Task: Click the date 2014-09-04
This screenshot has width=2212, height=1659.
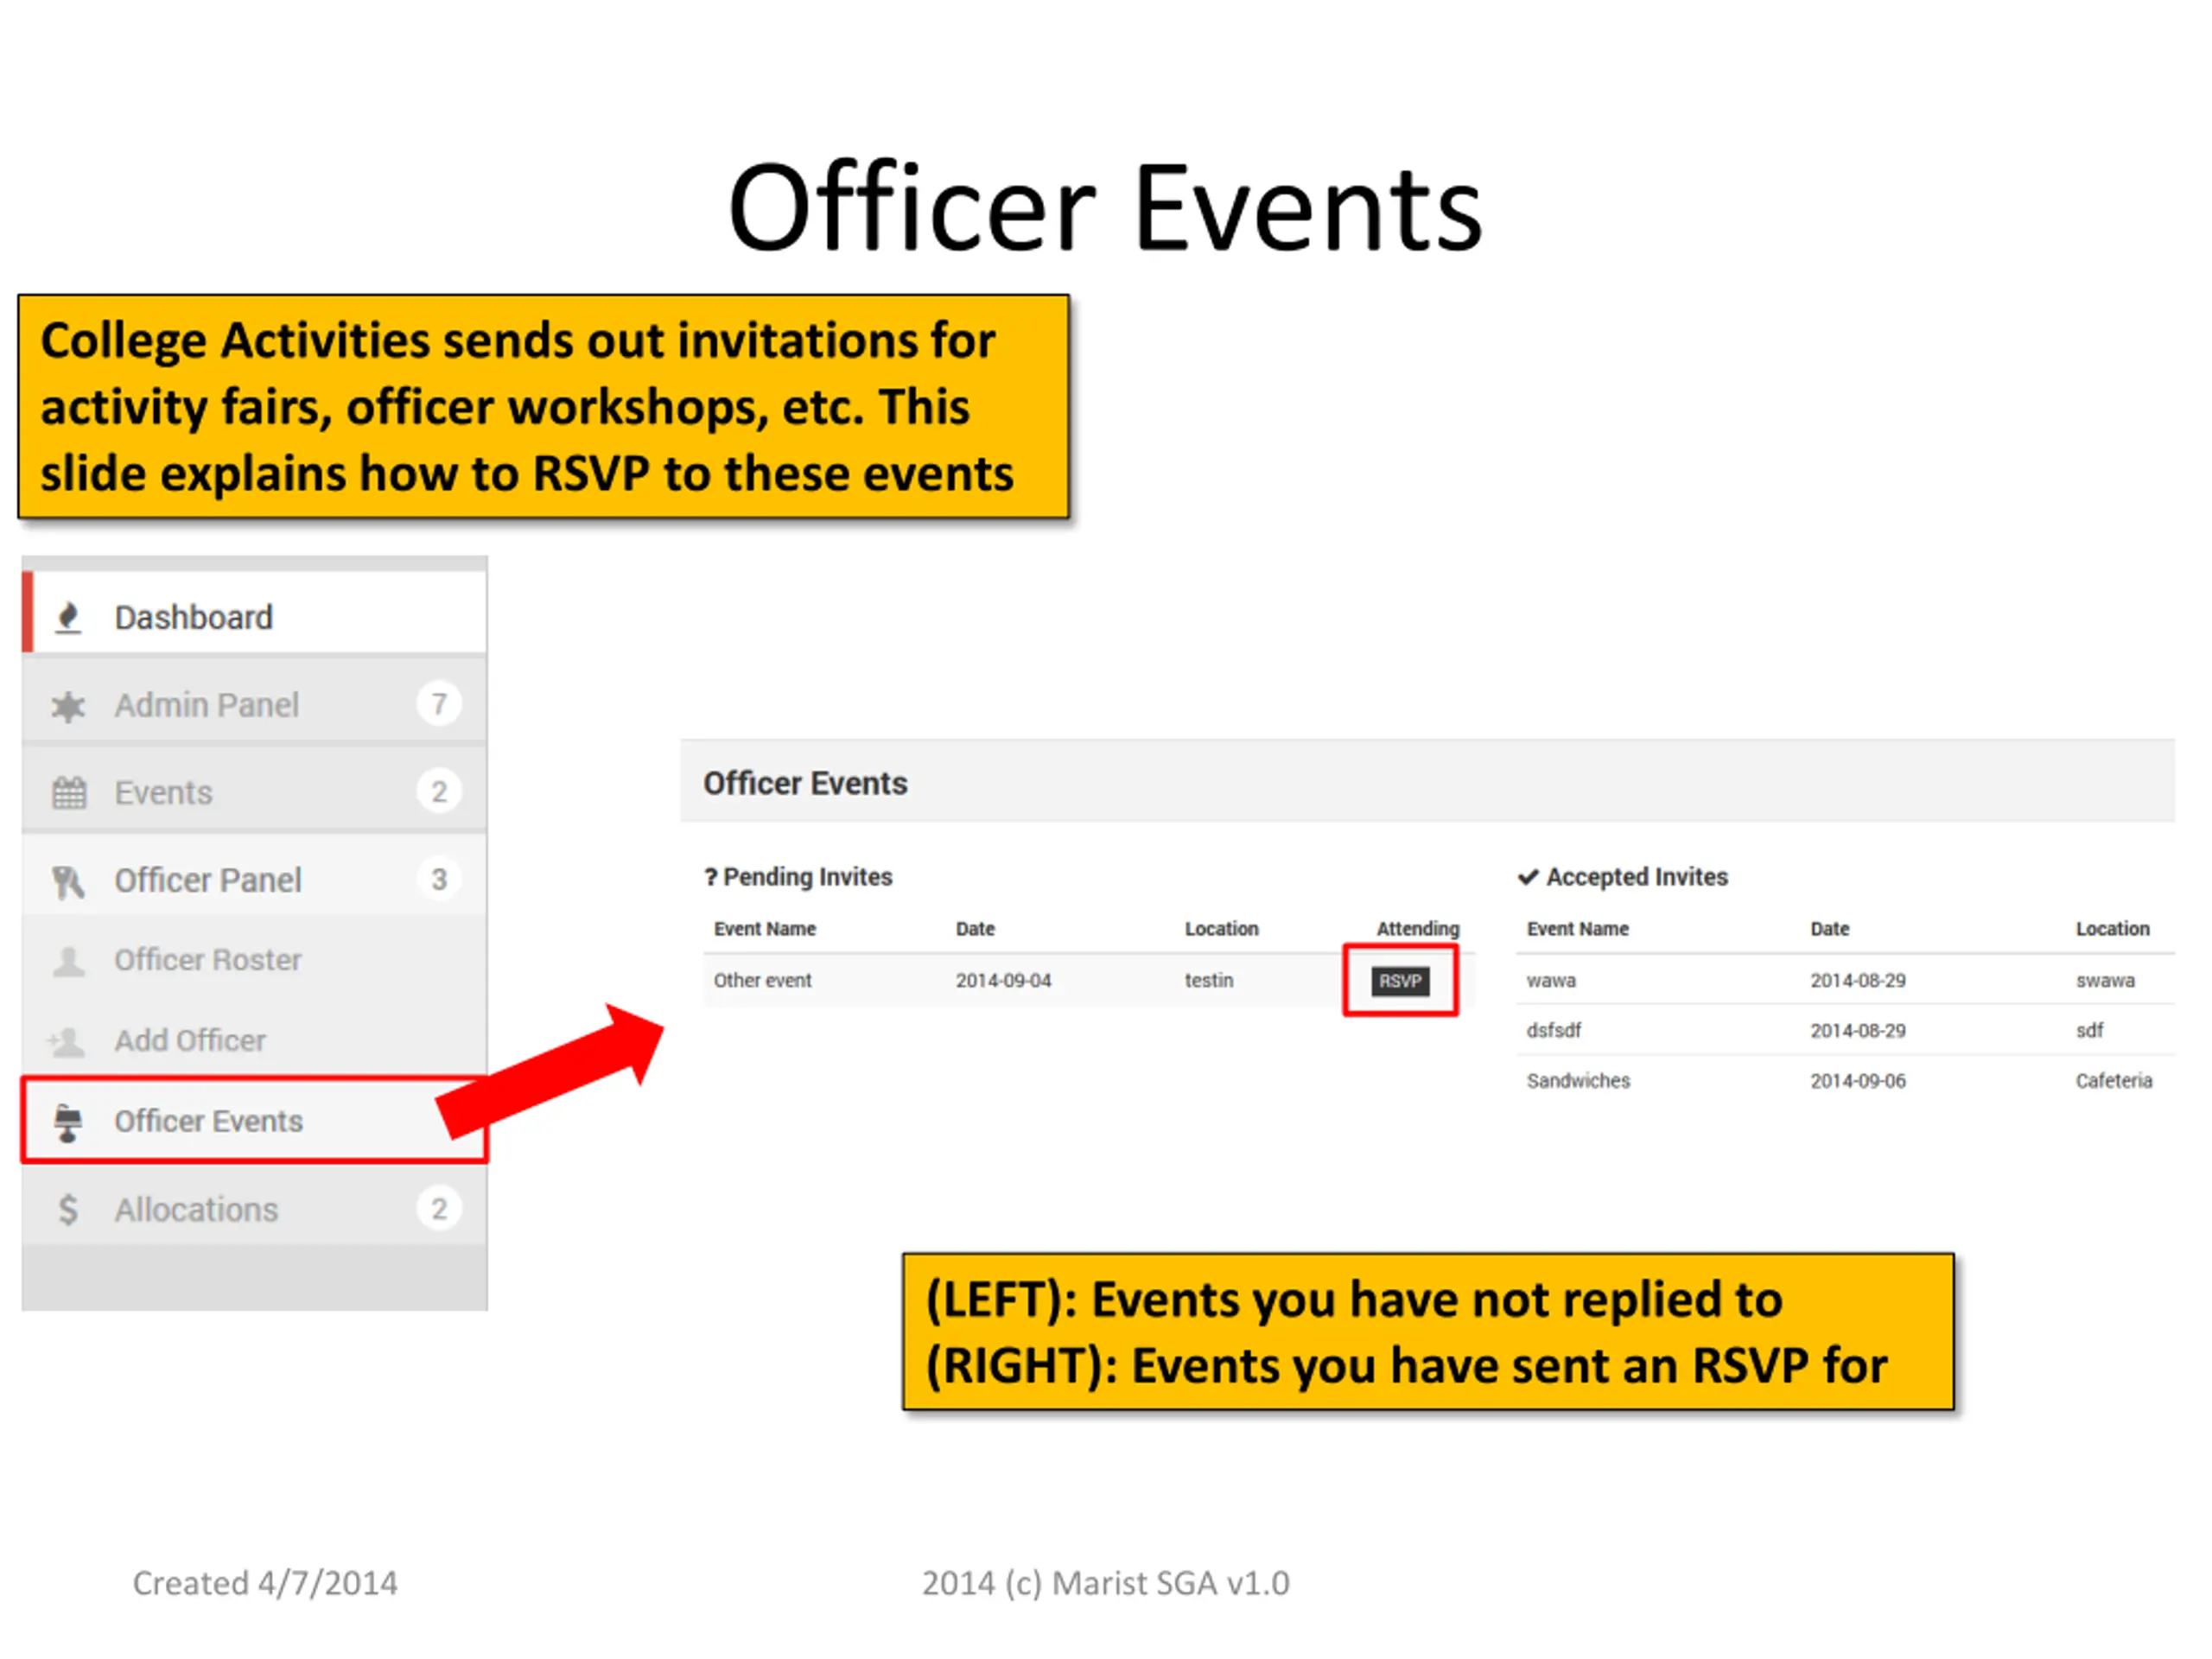Action: [1003, 980]
